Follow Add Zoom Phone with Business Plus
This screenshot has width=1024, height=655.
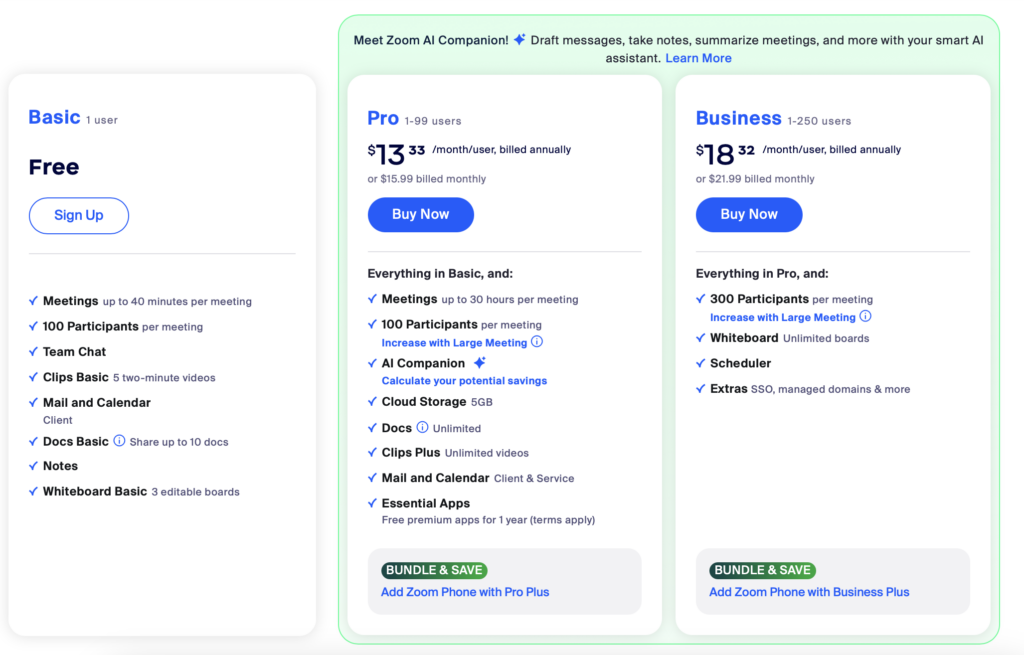(809, 592)
